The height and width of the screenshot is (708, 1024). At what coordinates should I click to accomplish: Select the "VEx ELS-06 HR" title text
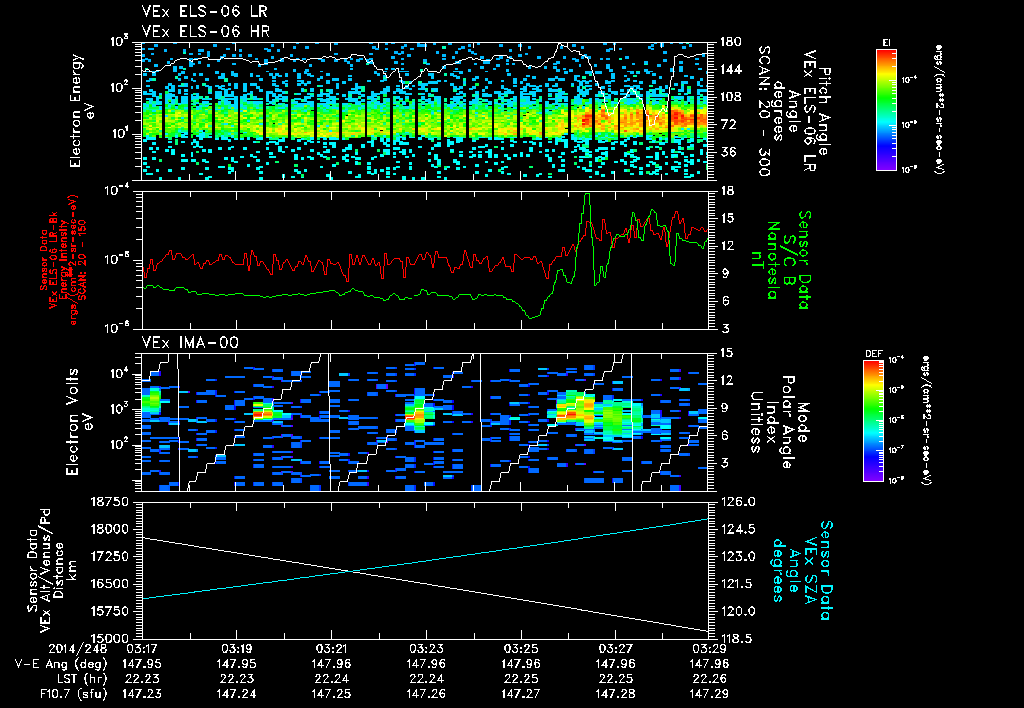[x=206, y=31]
